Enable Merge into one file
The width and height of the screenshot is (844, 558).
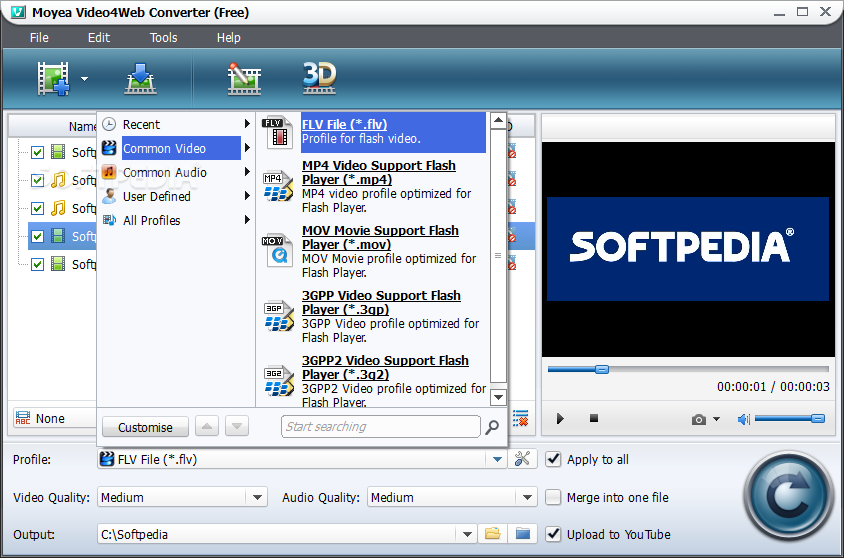pos(553,497)
